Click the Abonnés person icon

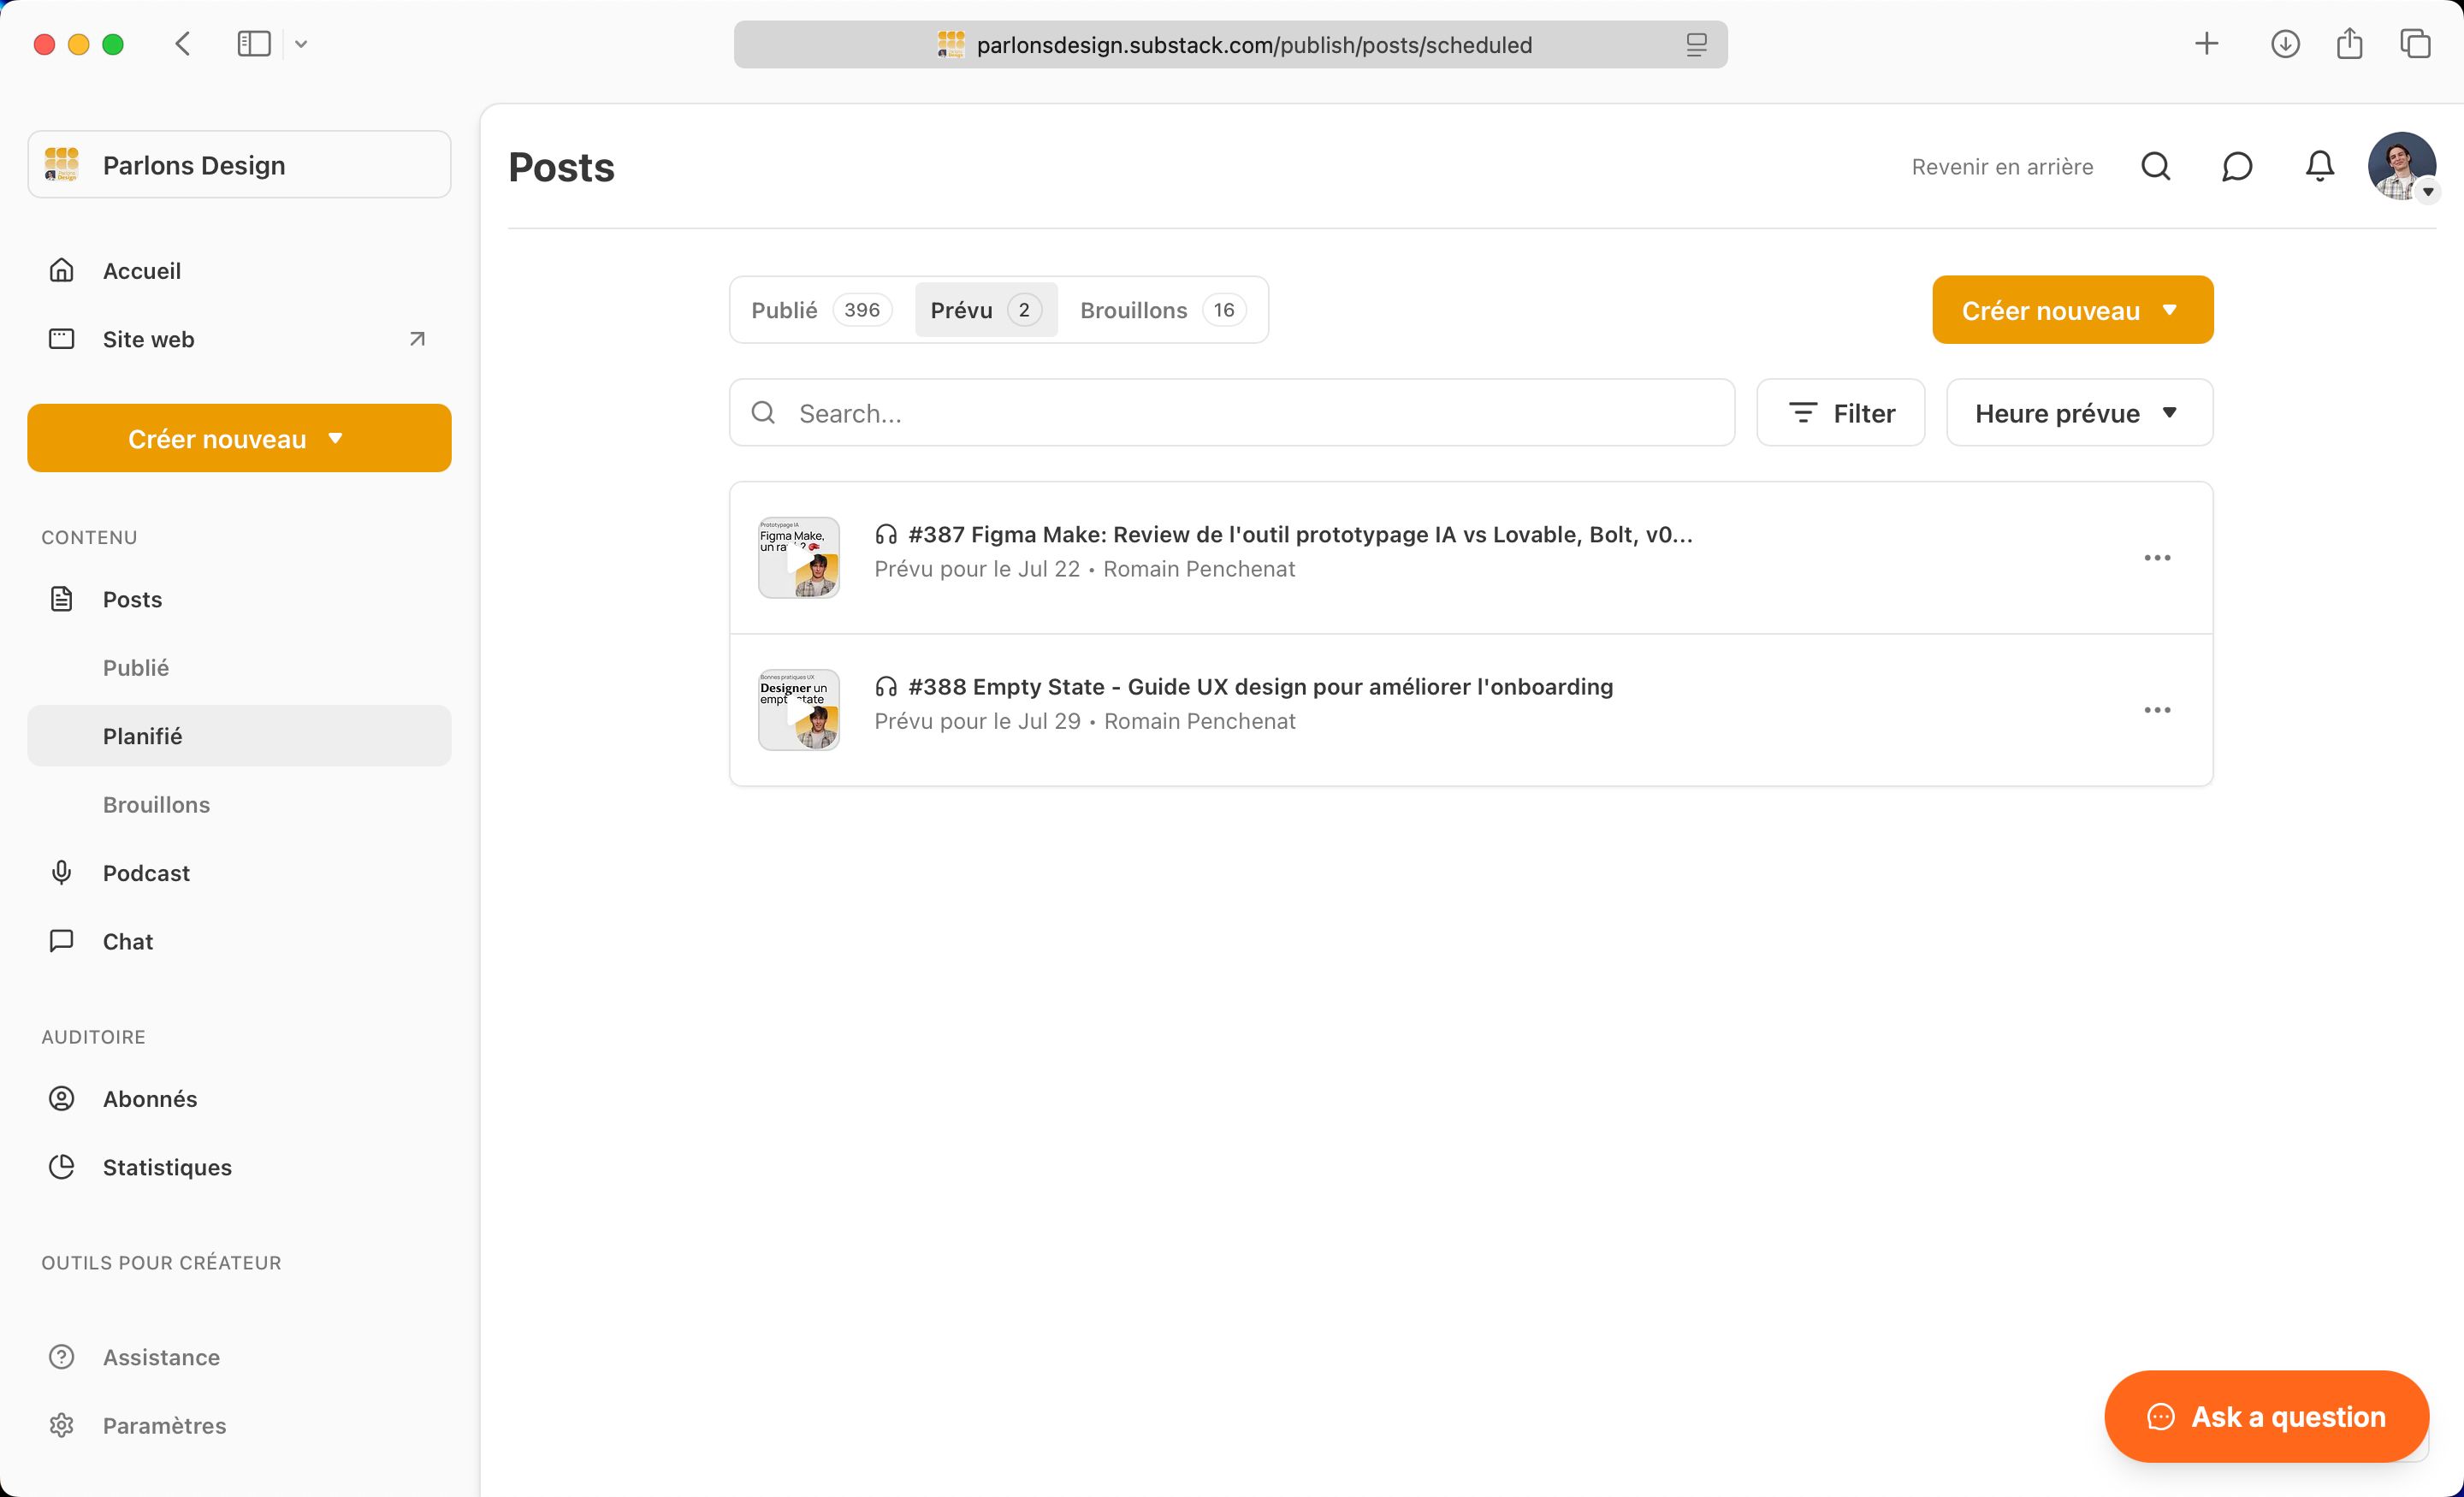click(62, 1098)
